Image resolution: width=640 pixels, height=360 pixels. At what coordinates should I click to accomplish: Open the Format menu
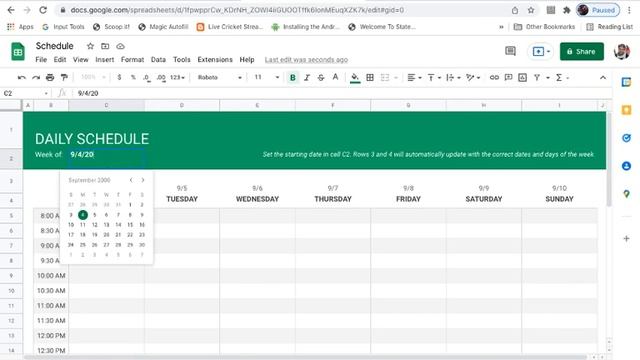point(132,60)
